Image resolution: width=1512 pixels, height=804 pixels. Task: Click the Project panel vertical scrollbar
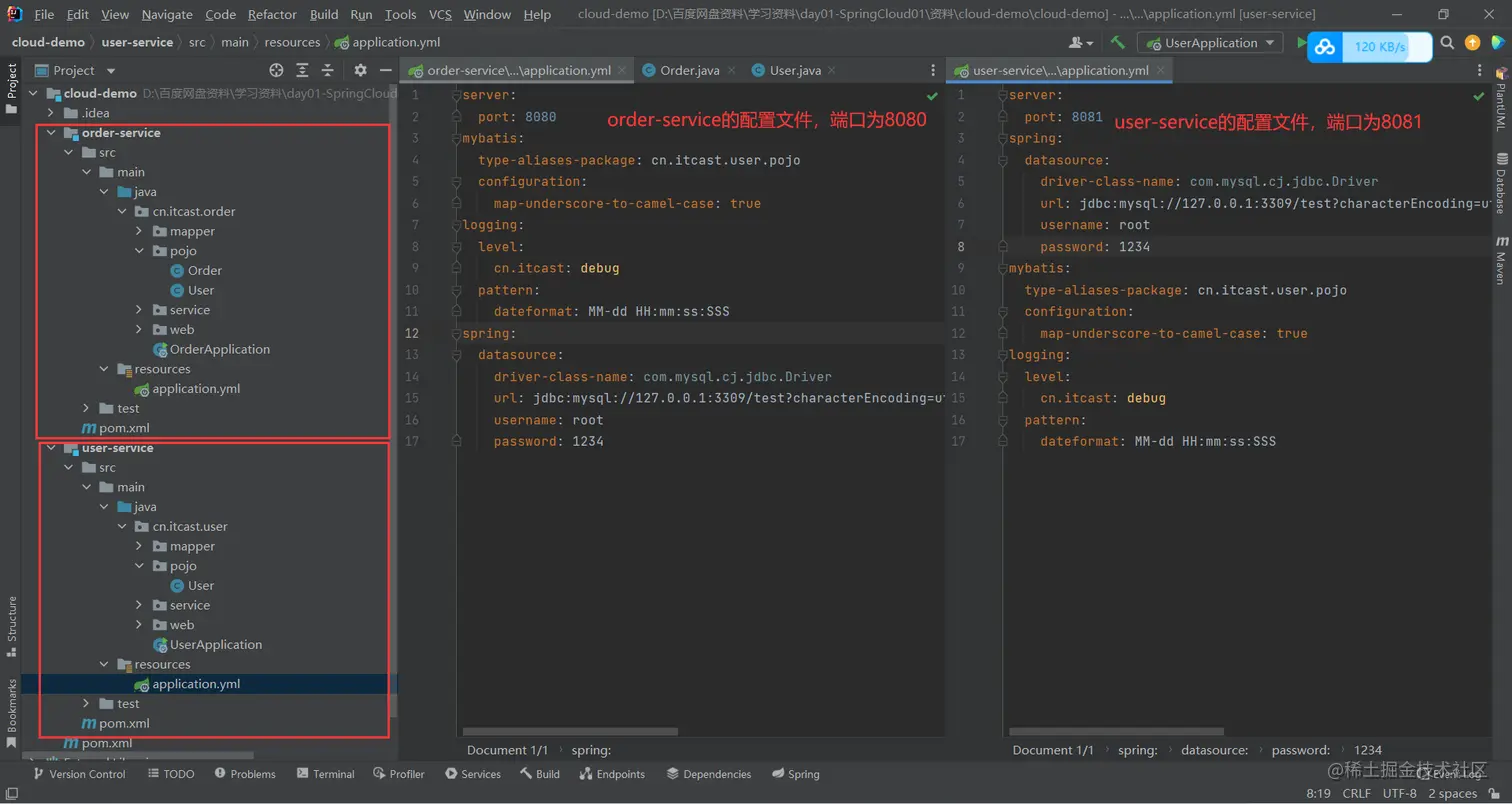(x=394, y=400)
